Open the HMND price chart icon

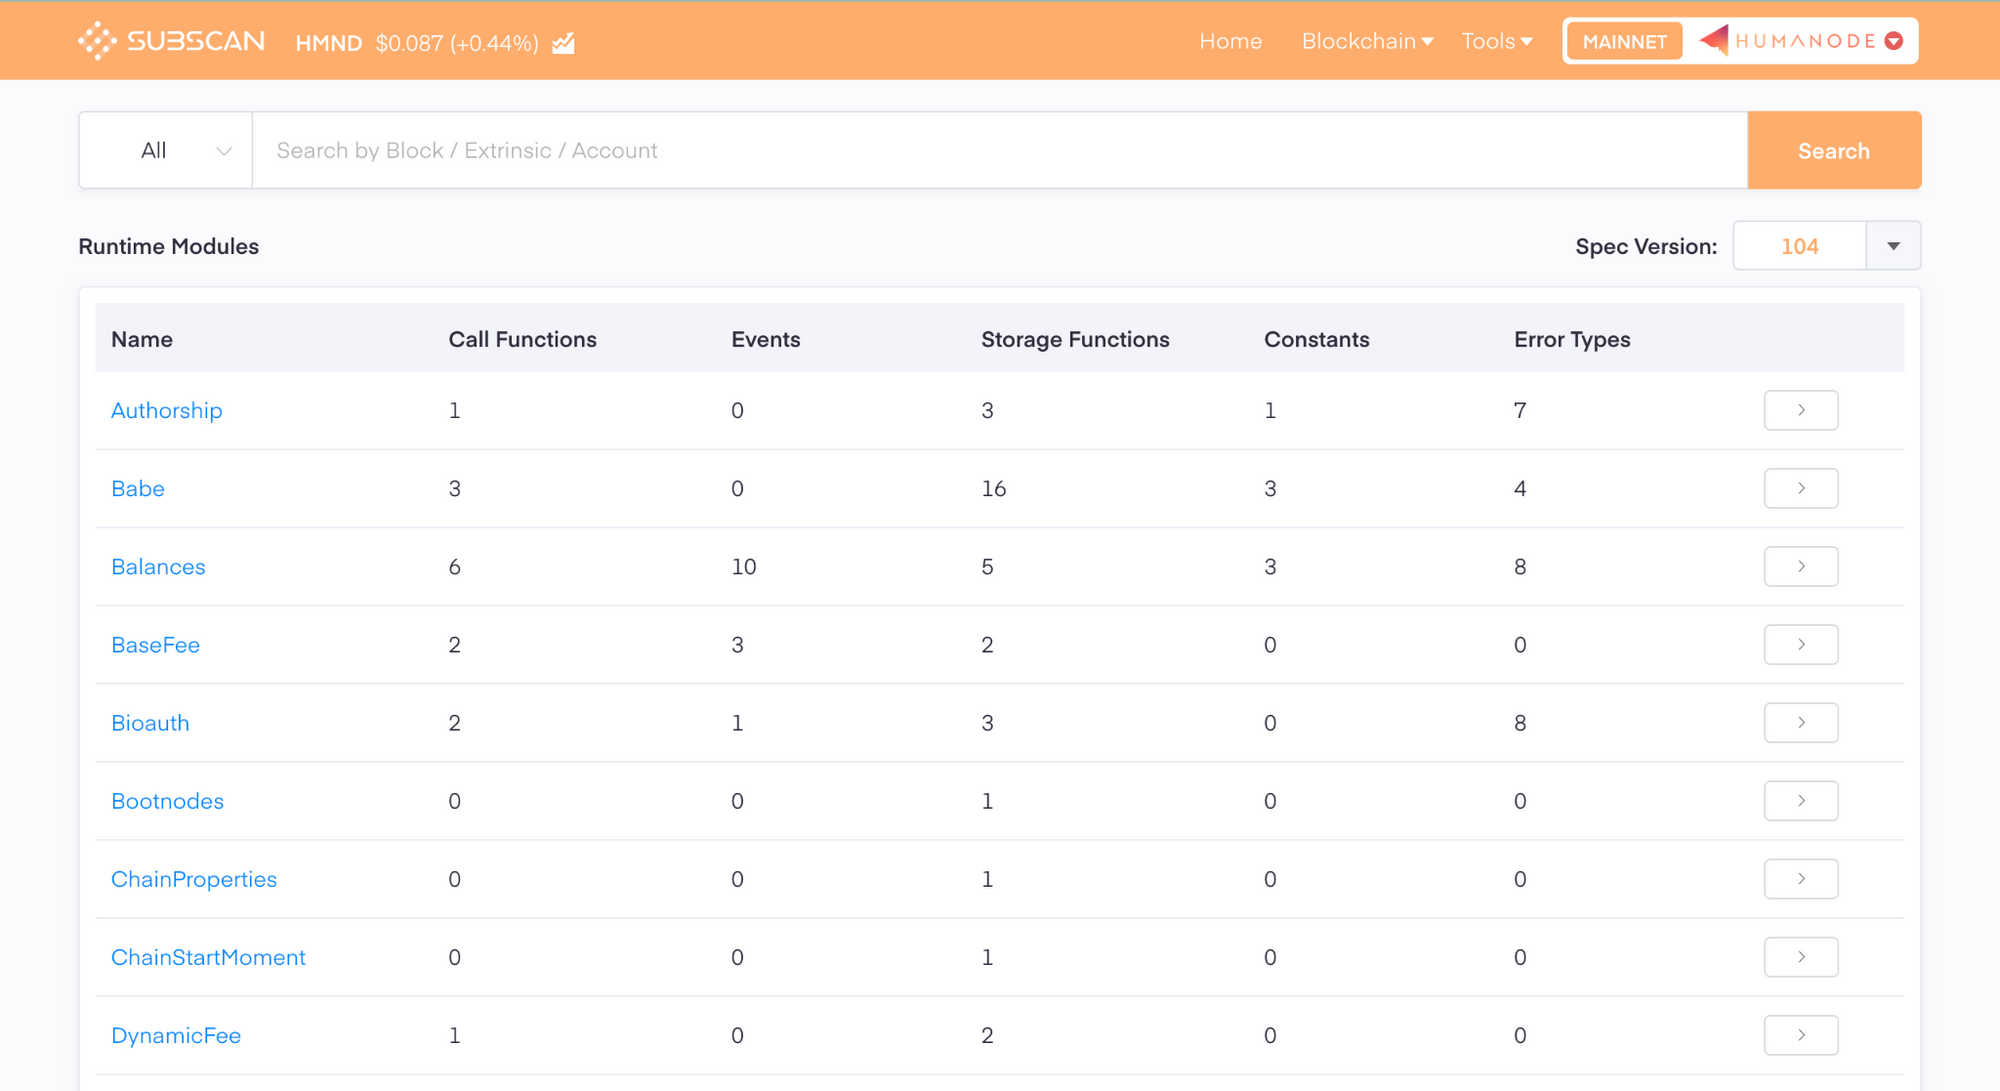[564, 43]
